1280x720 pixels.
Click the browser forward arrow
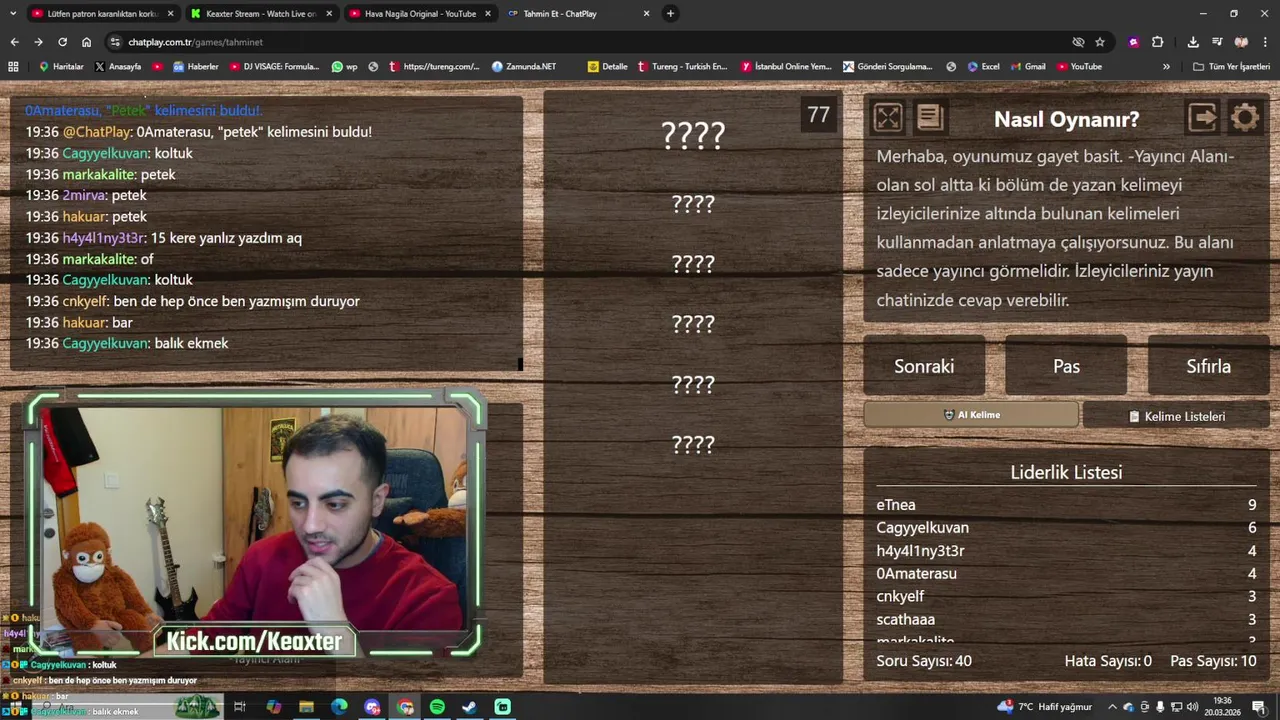(38, 42)
